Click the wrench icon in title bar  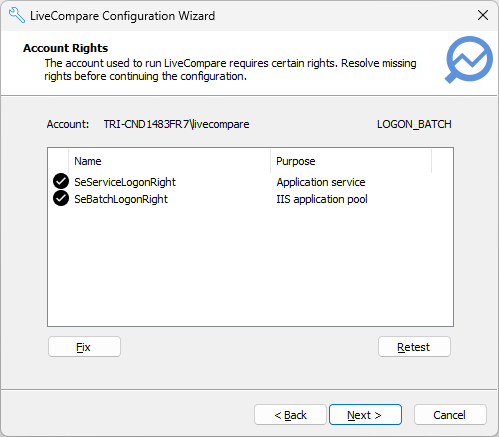17,16
